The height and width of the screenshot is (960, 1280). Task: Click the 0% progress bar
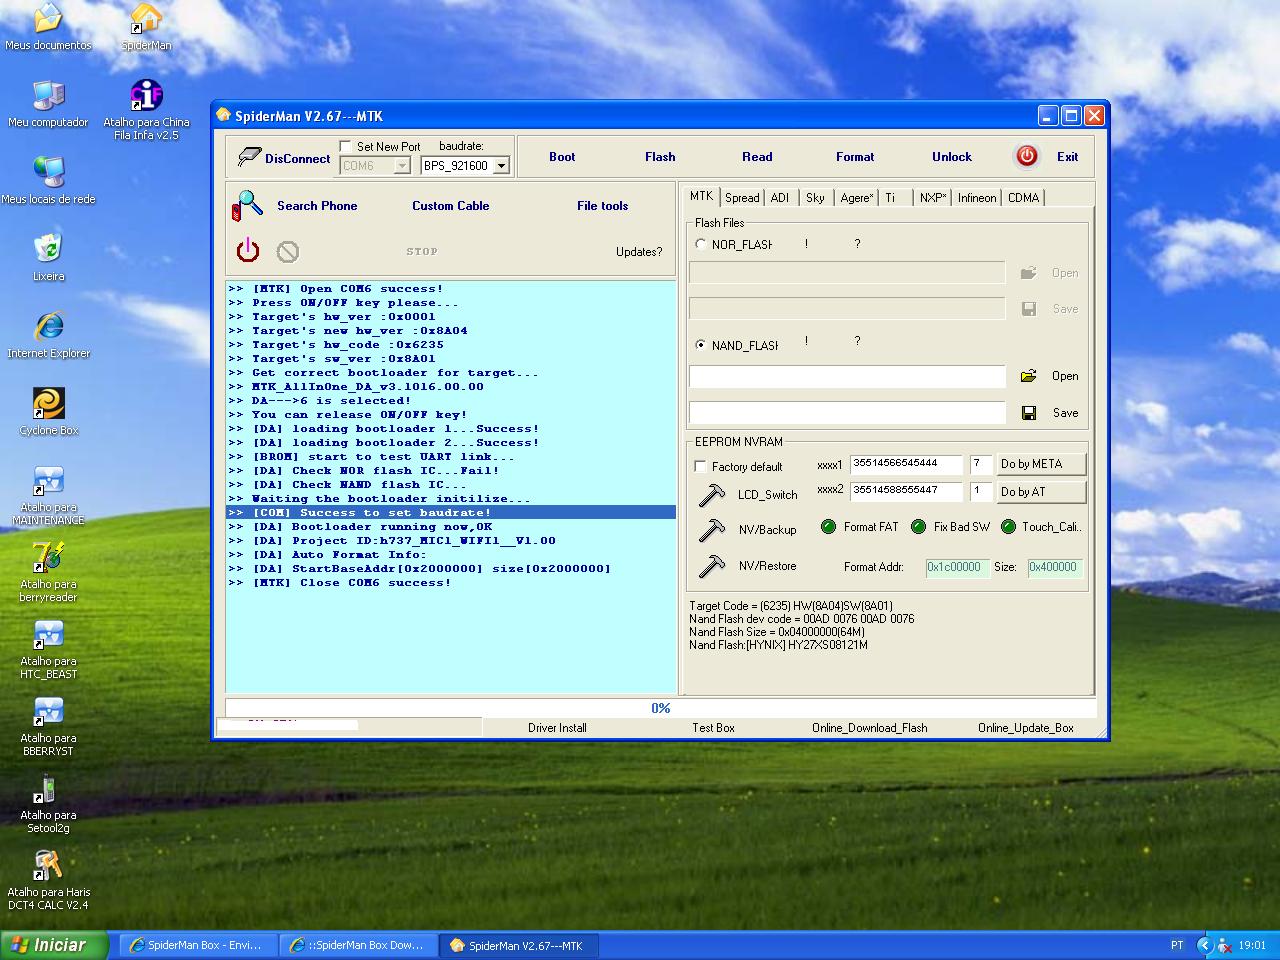tap(660, 708)
